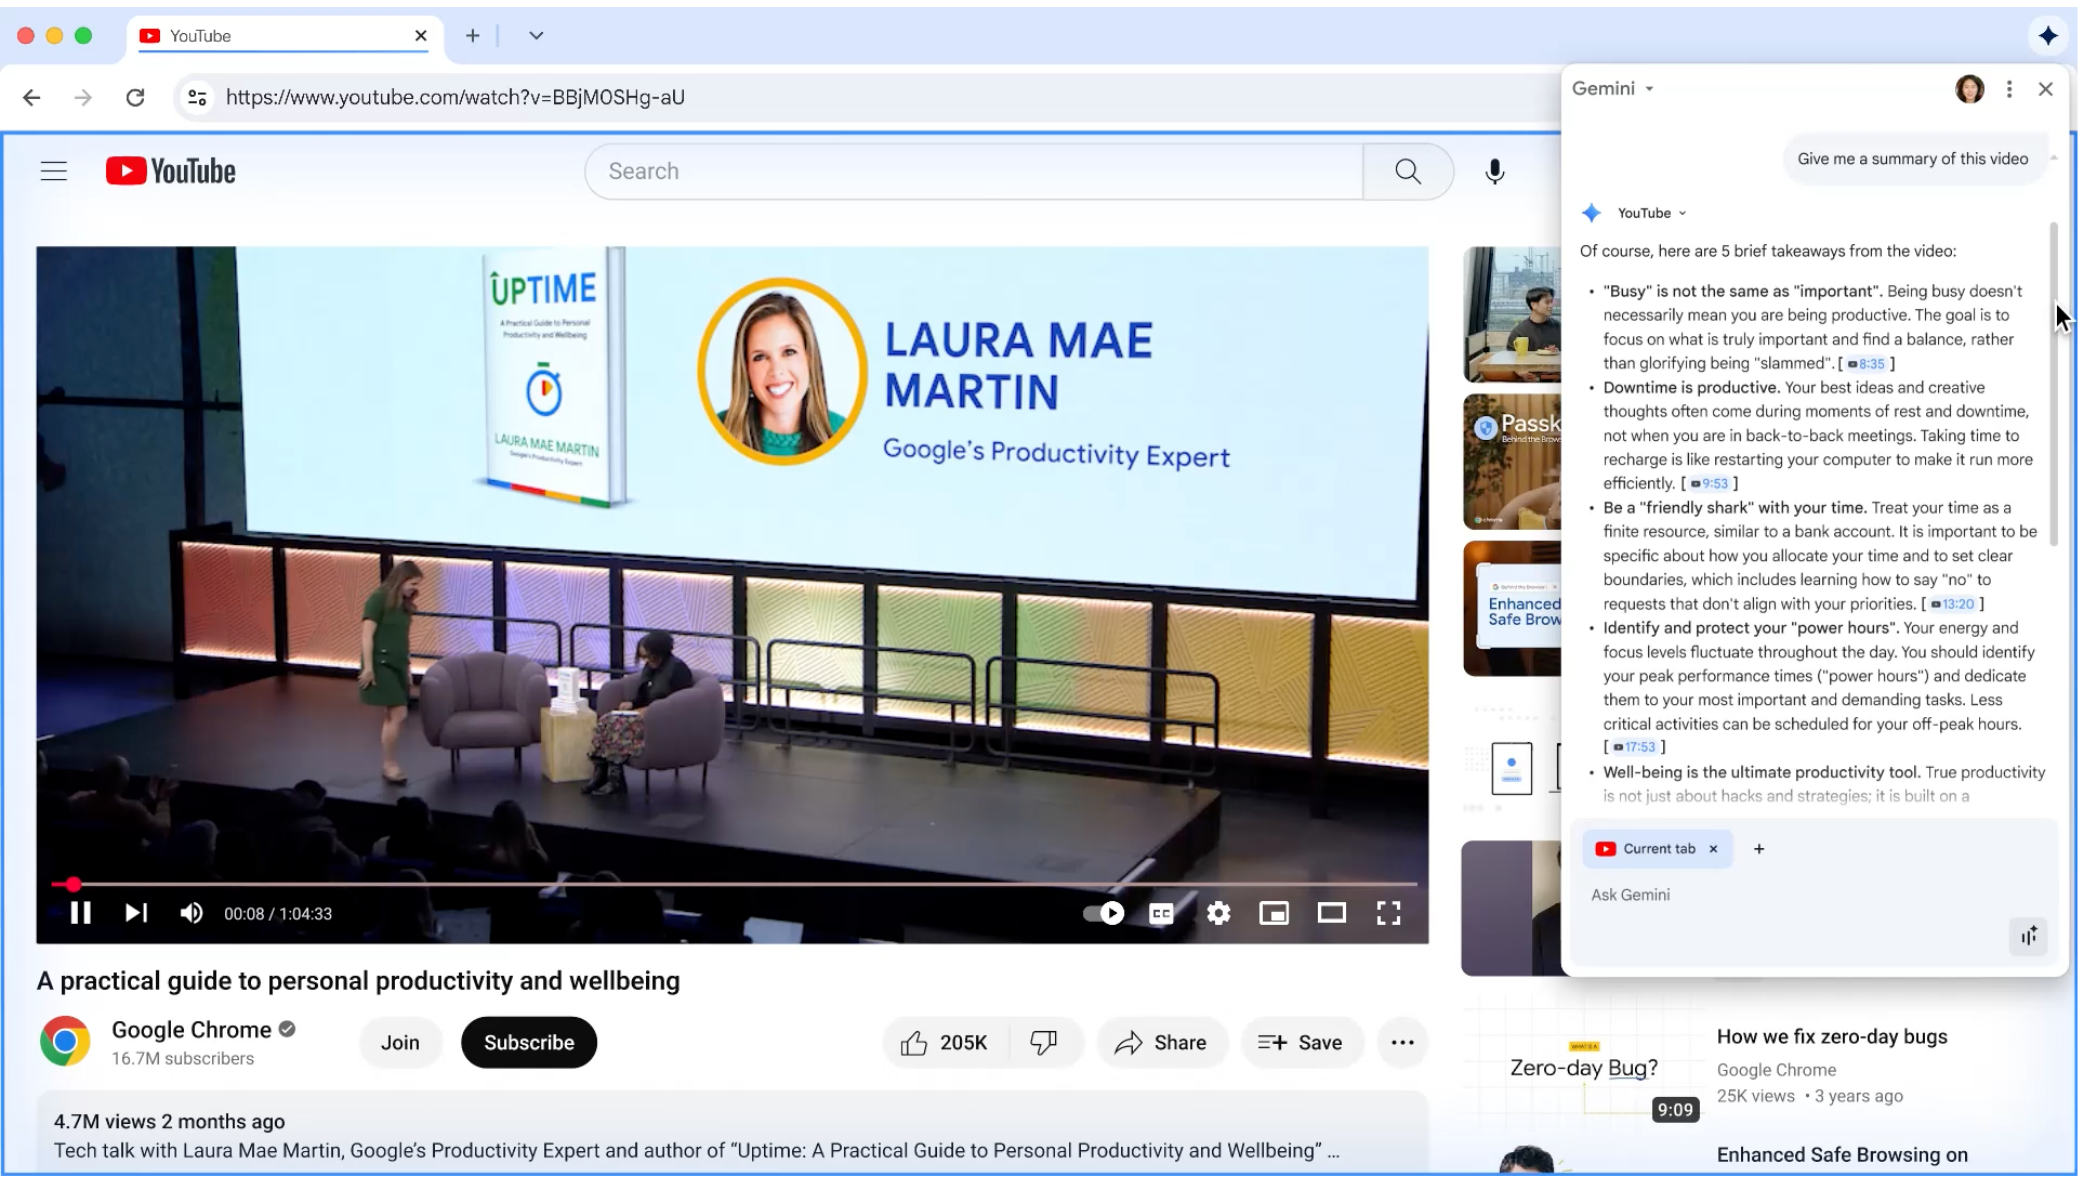Activate miniplayer mode in the video player
The width and height of the screenshot is (2082, 1182).
coord(1274,913)
